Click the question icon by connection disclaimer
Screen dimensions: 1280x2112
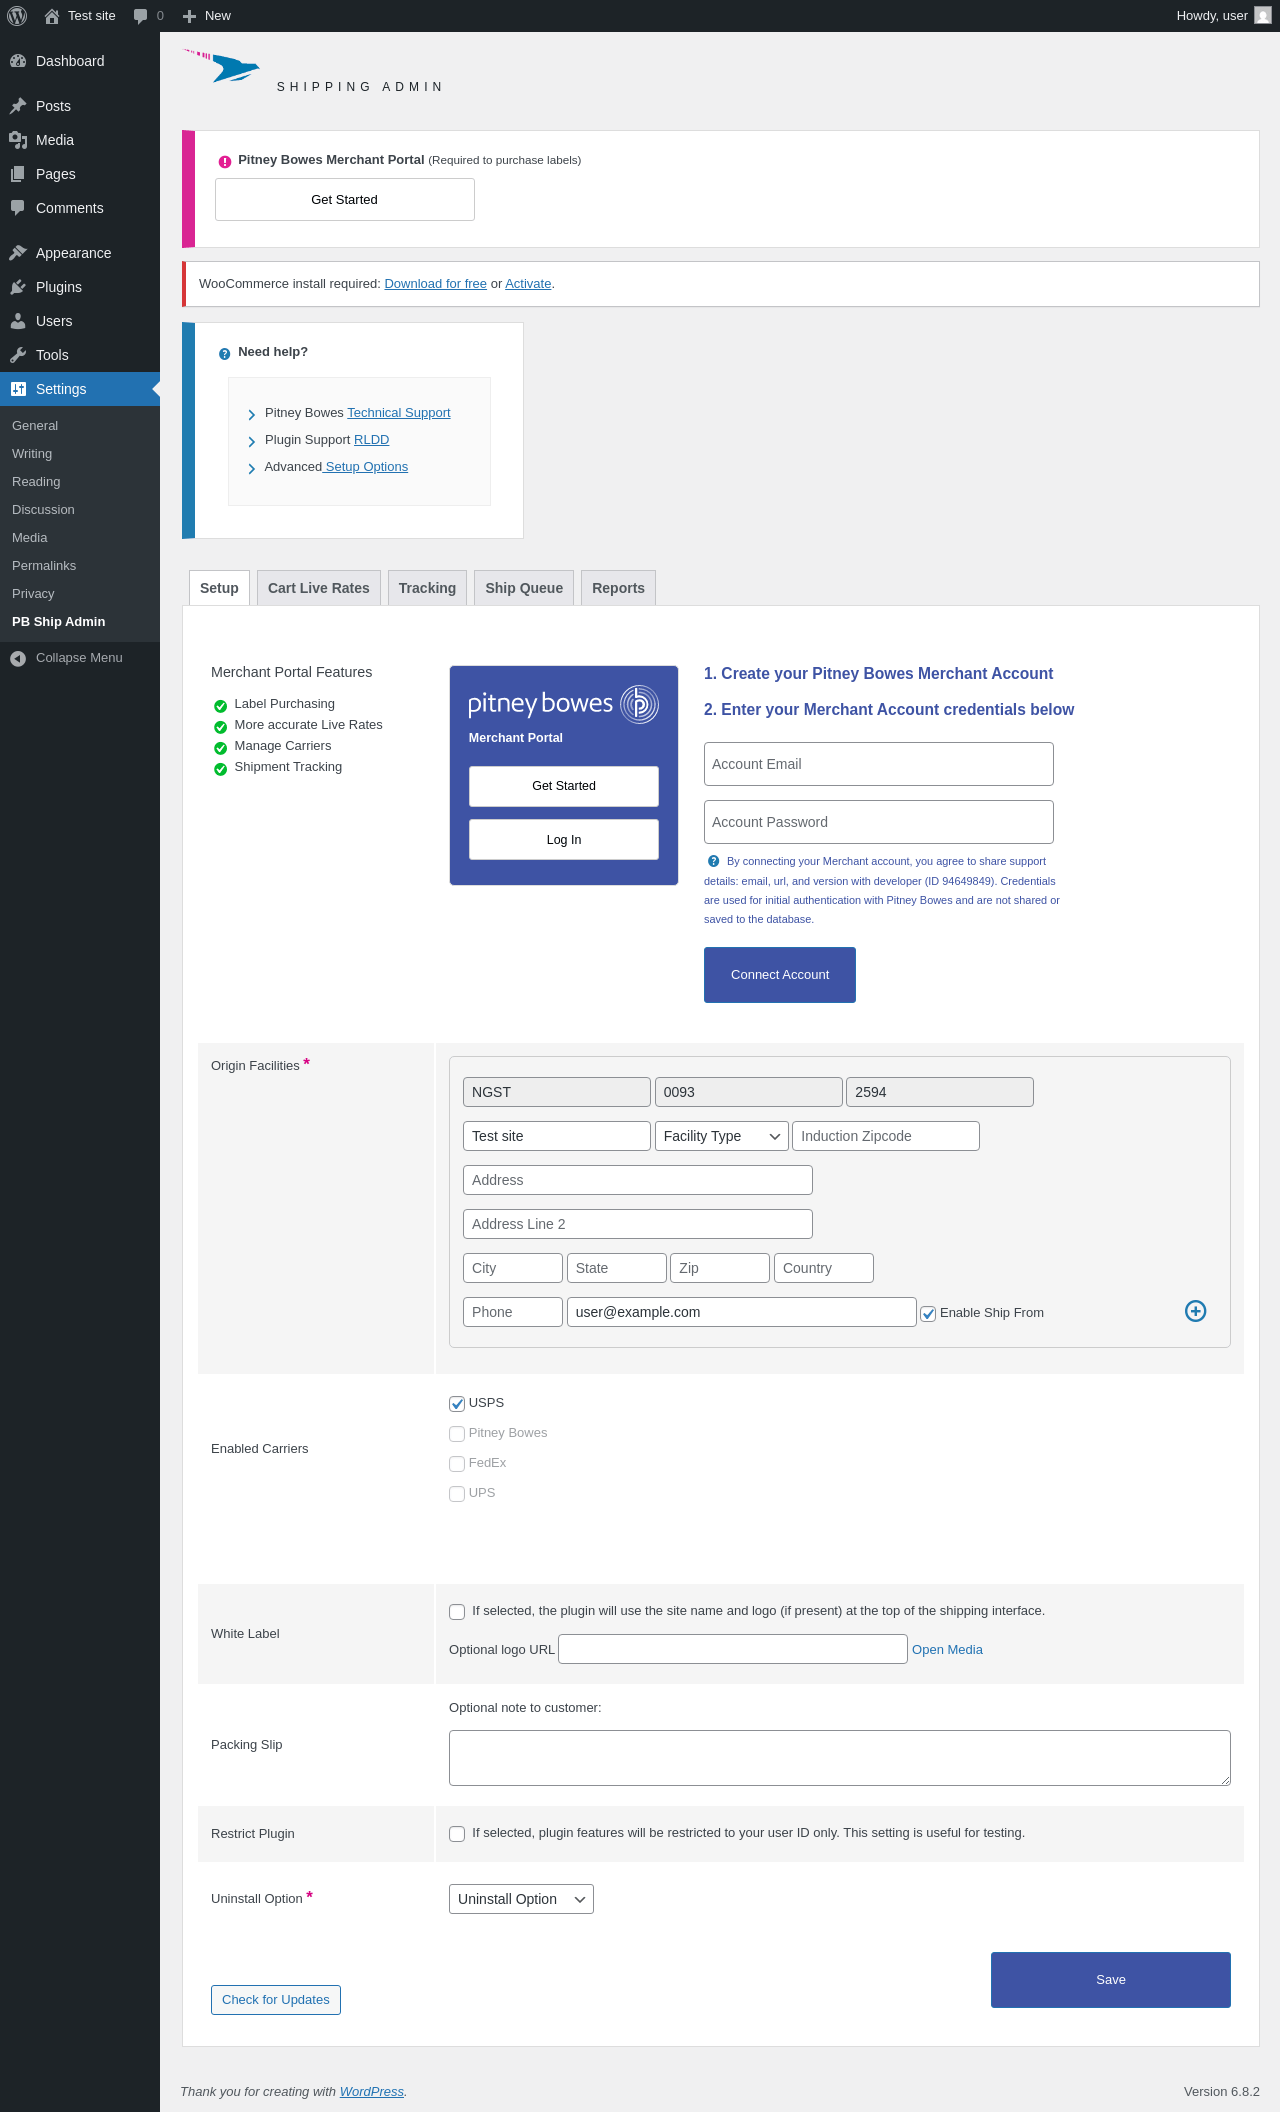point(714,861)
